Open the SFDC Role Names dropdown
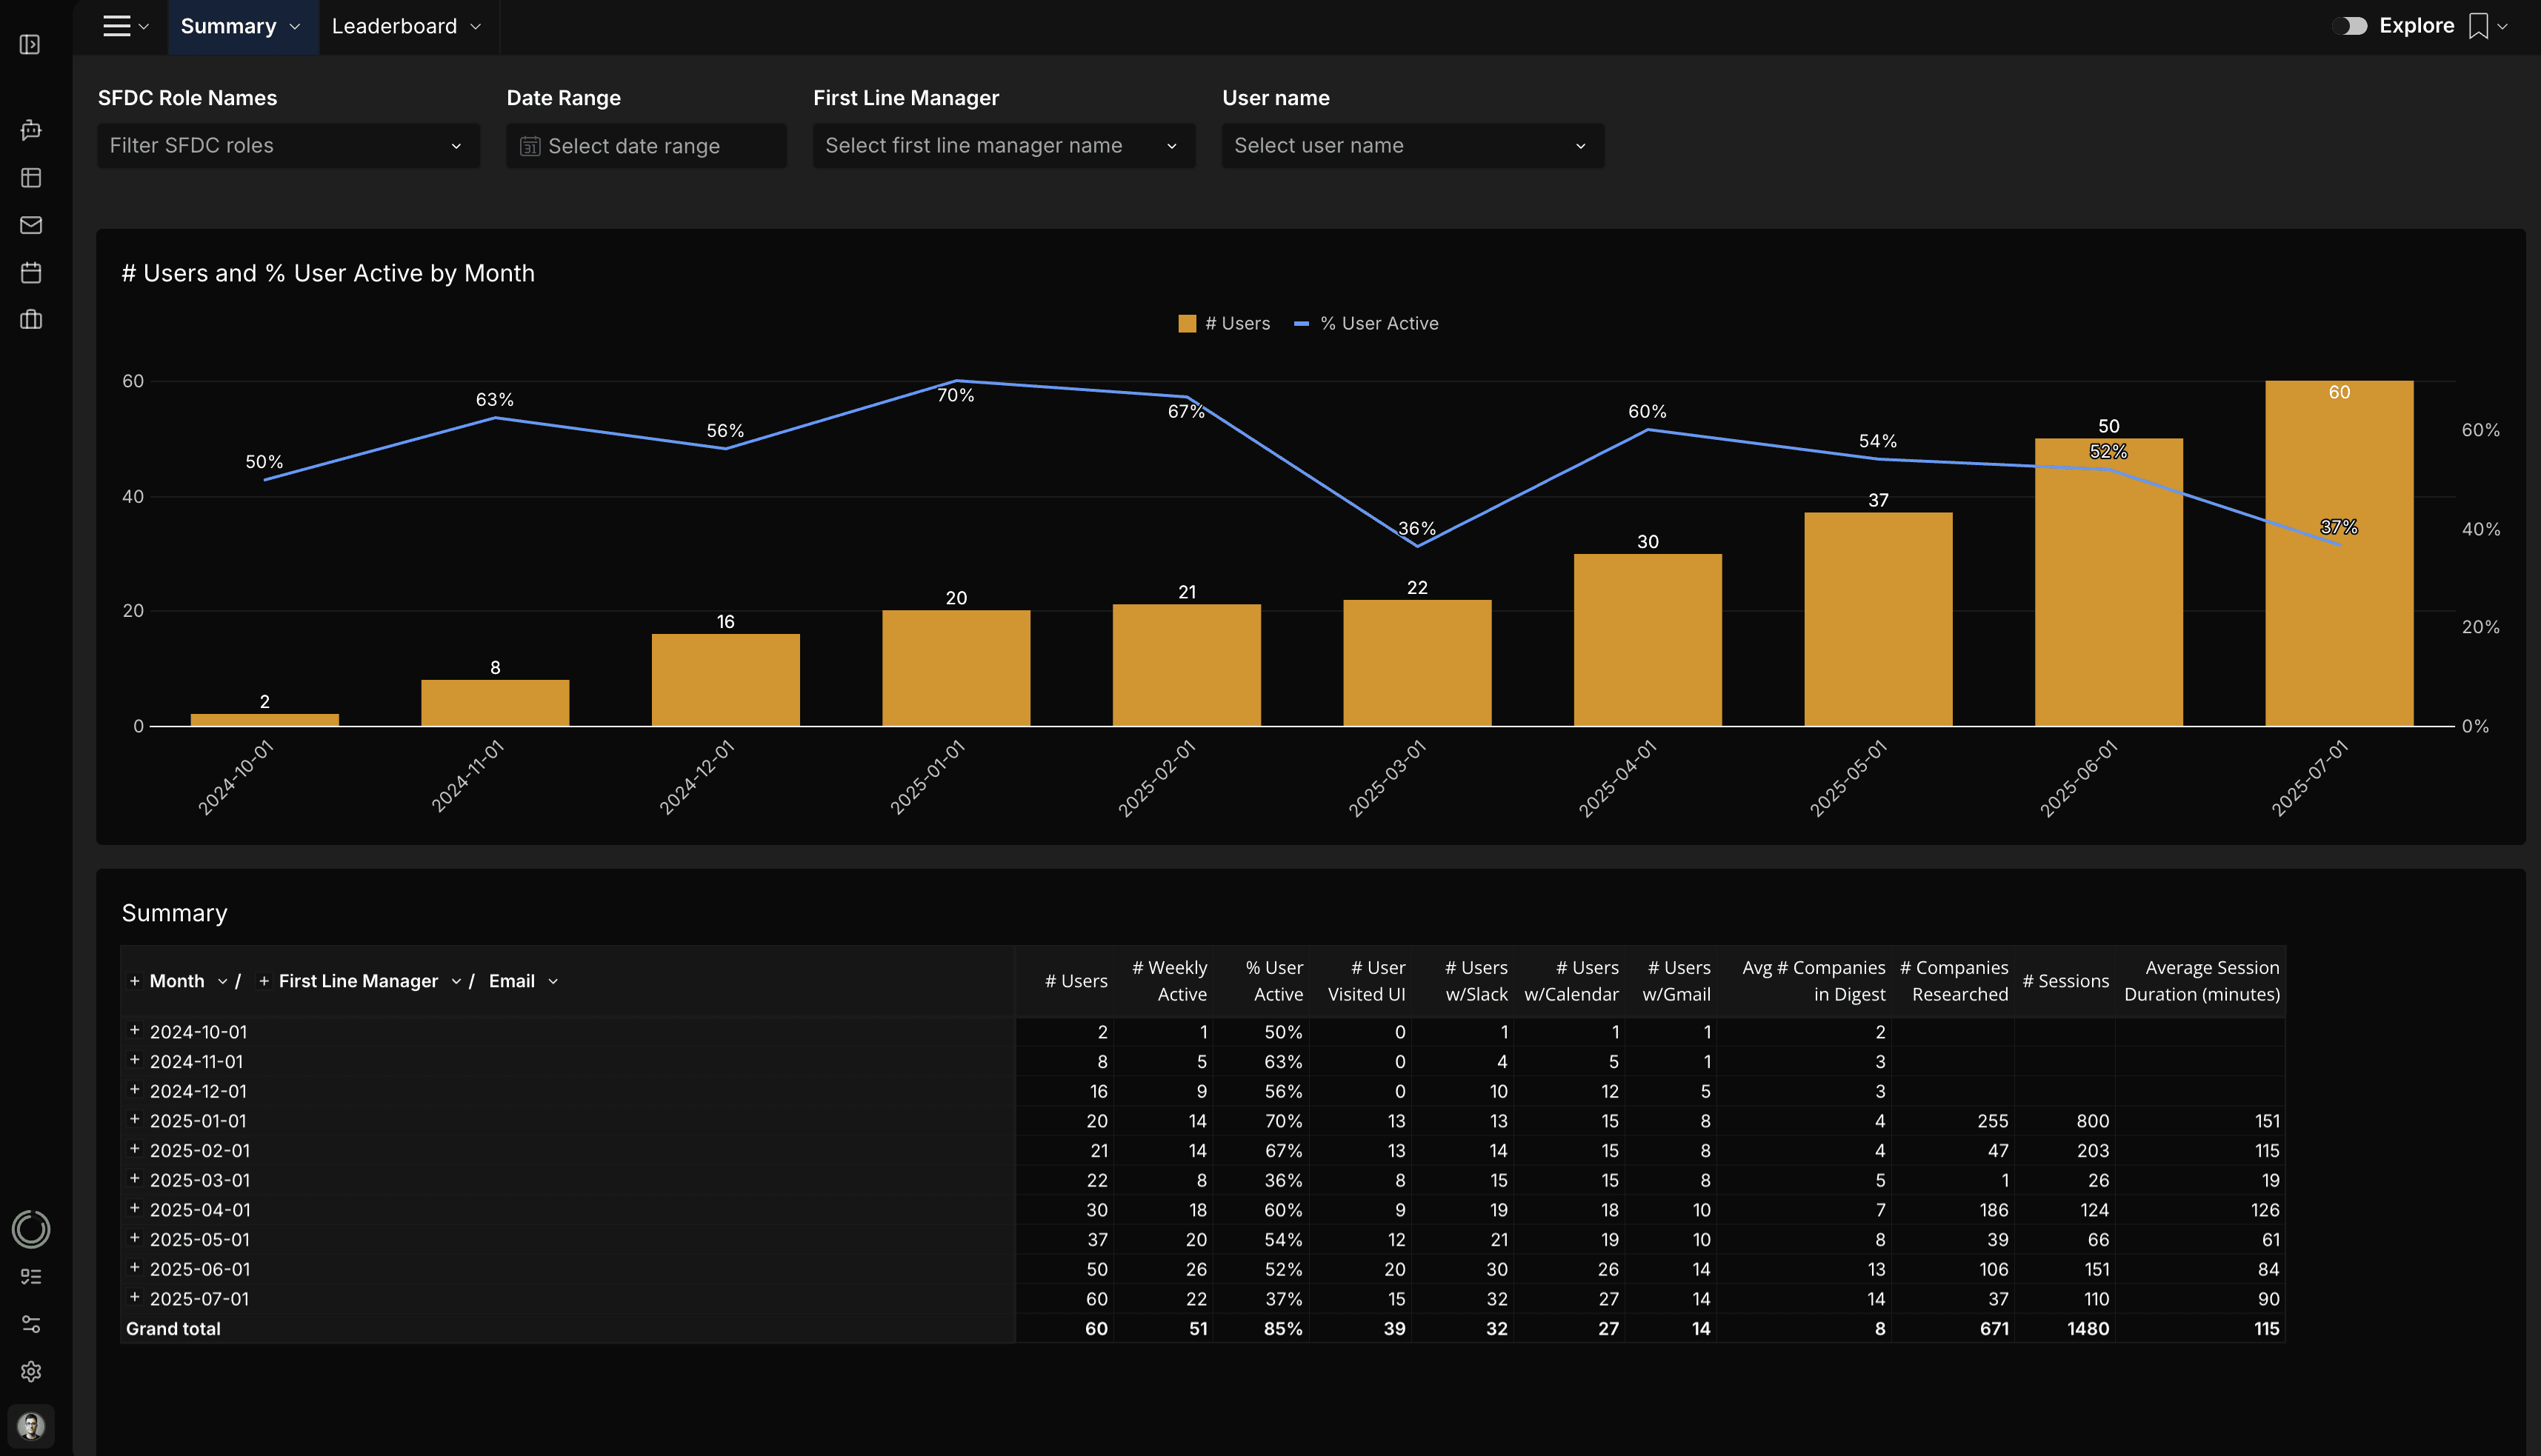This screenshot has height=1456, width=2541. click(x=288, y=146)
